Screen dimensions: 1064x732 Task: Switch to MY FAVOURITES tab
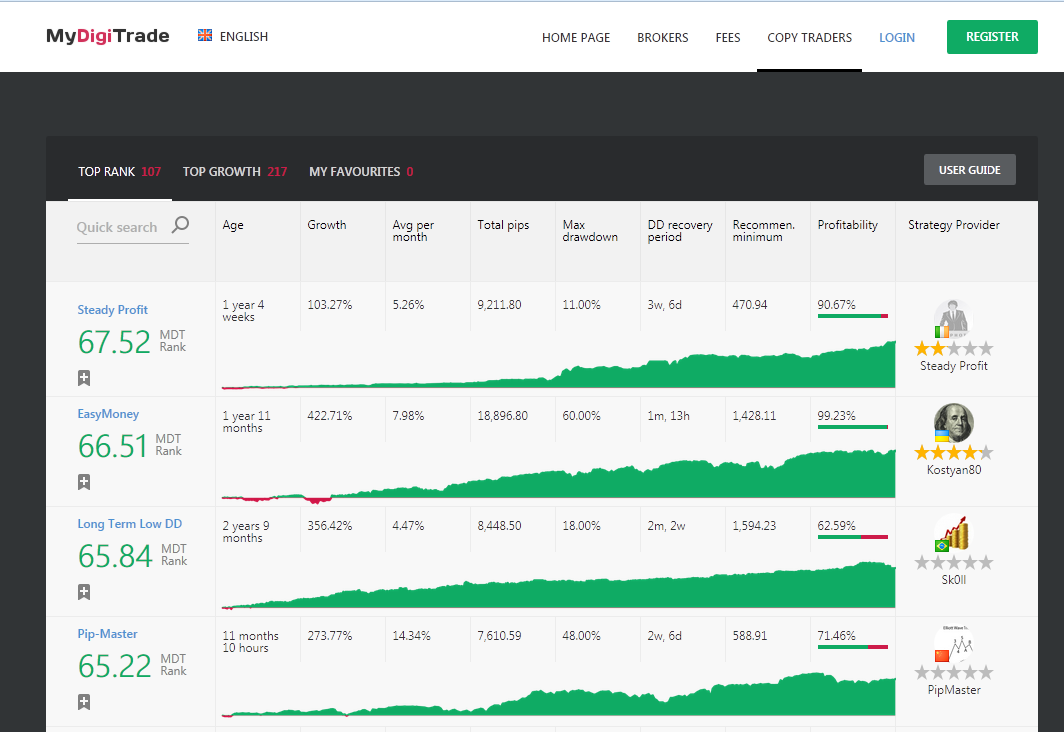point(361,172)
